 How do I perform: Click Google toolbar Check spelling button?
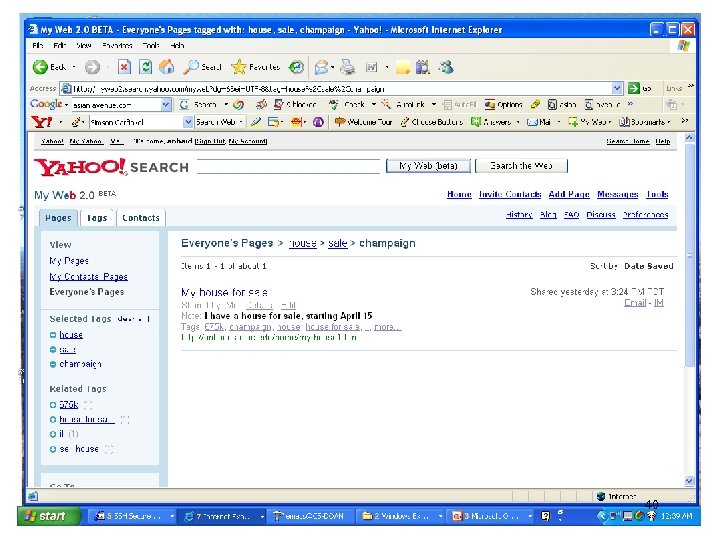click(x=348, y=105)
